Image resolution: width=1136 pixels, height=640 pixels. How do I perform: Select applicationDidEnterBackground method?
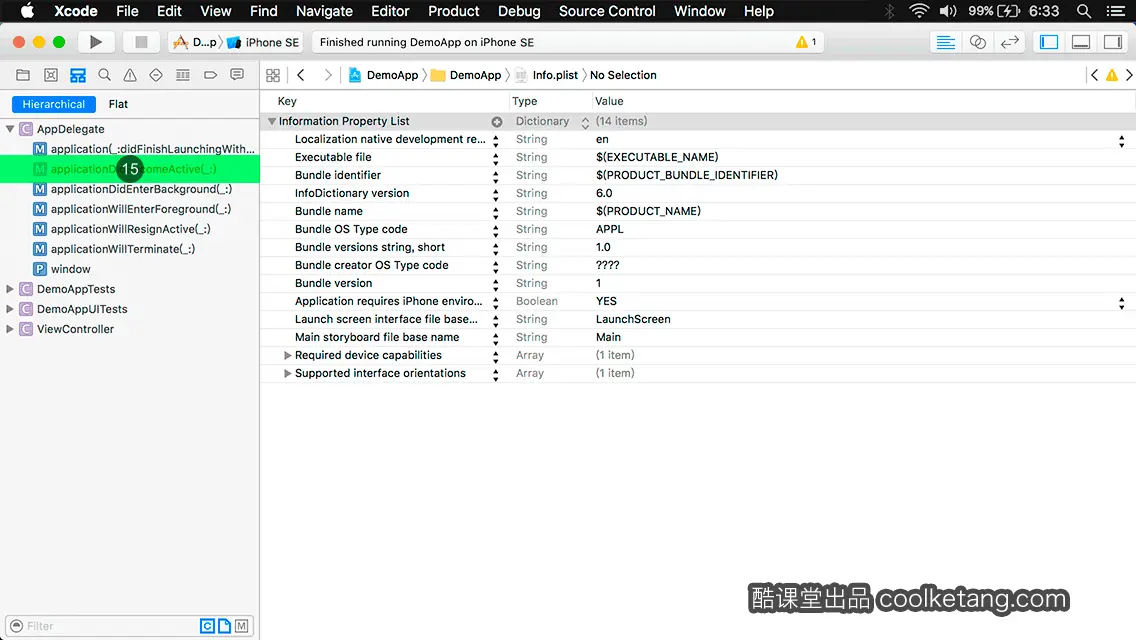coord(141,189)
